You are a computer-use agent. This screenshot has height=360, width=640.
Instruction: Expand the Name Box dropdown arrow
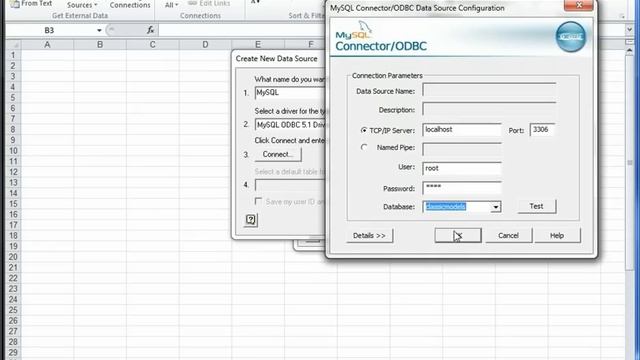(x=99, y=30)
